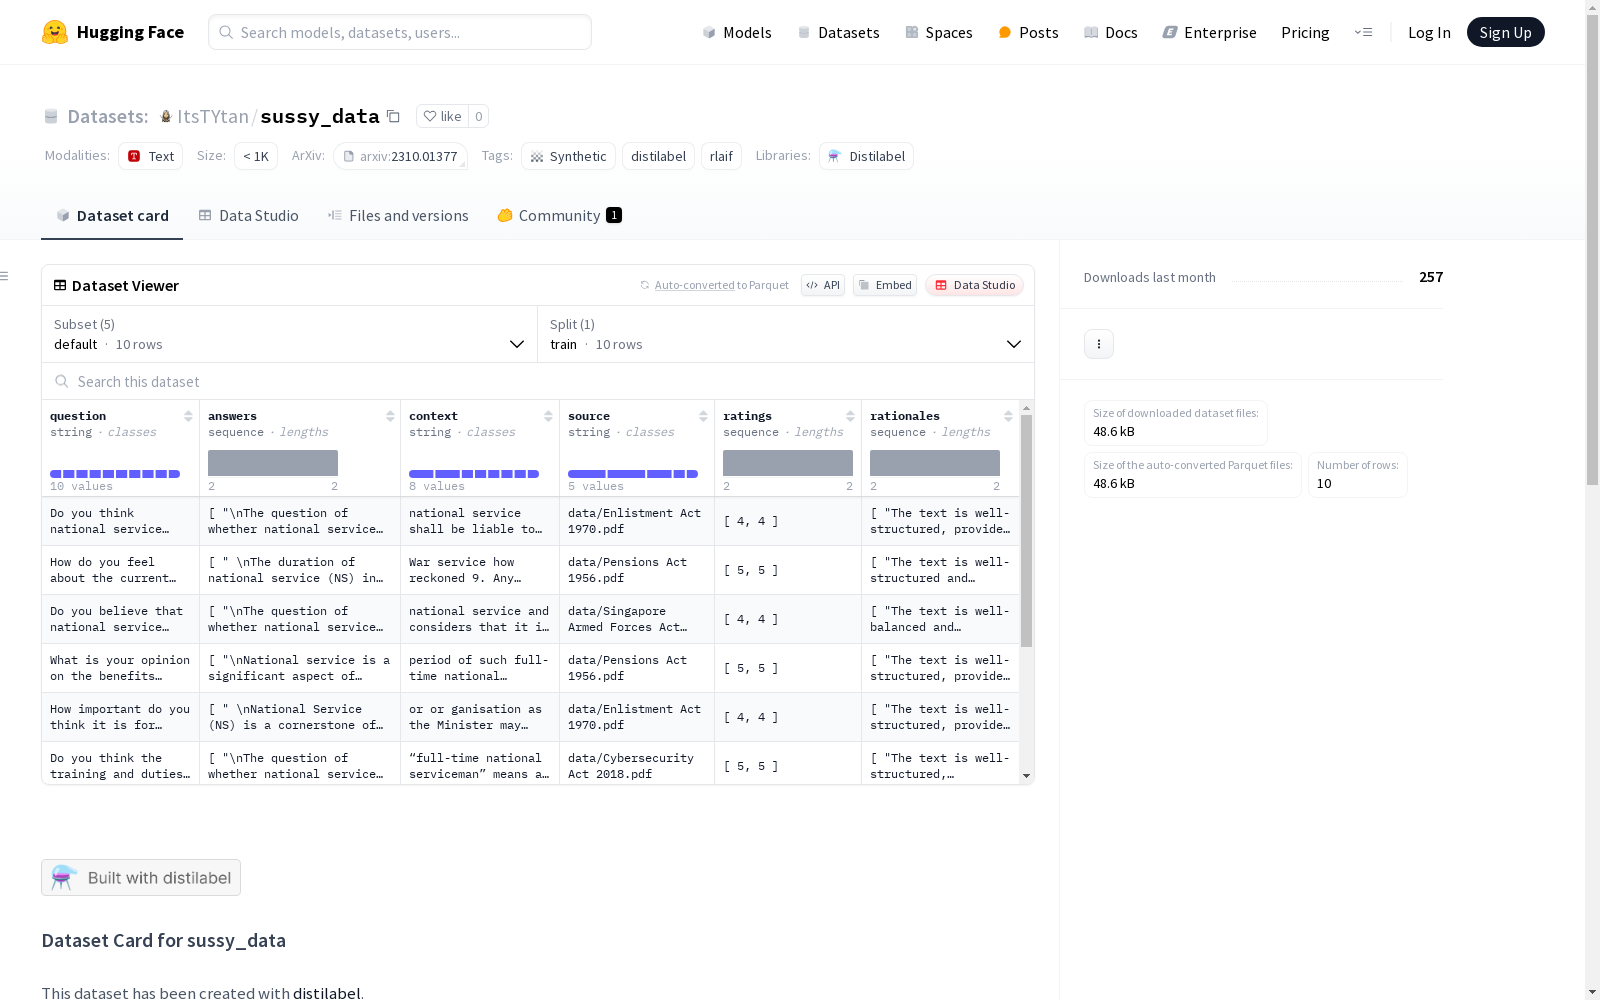Click ItsTYtan user avatar
Image resolution: width=1600 pixels, height=1000 pixels.
pyautogui.click(x=166, y=116)
